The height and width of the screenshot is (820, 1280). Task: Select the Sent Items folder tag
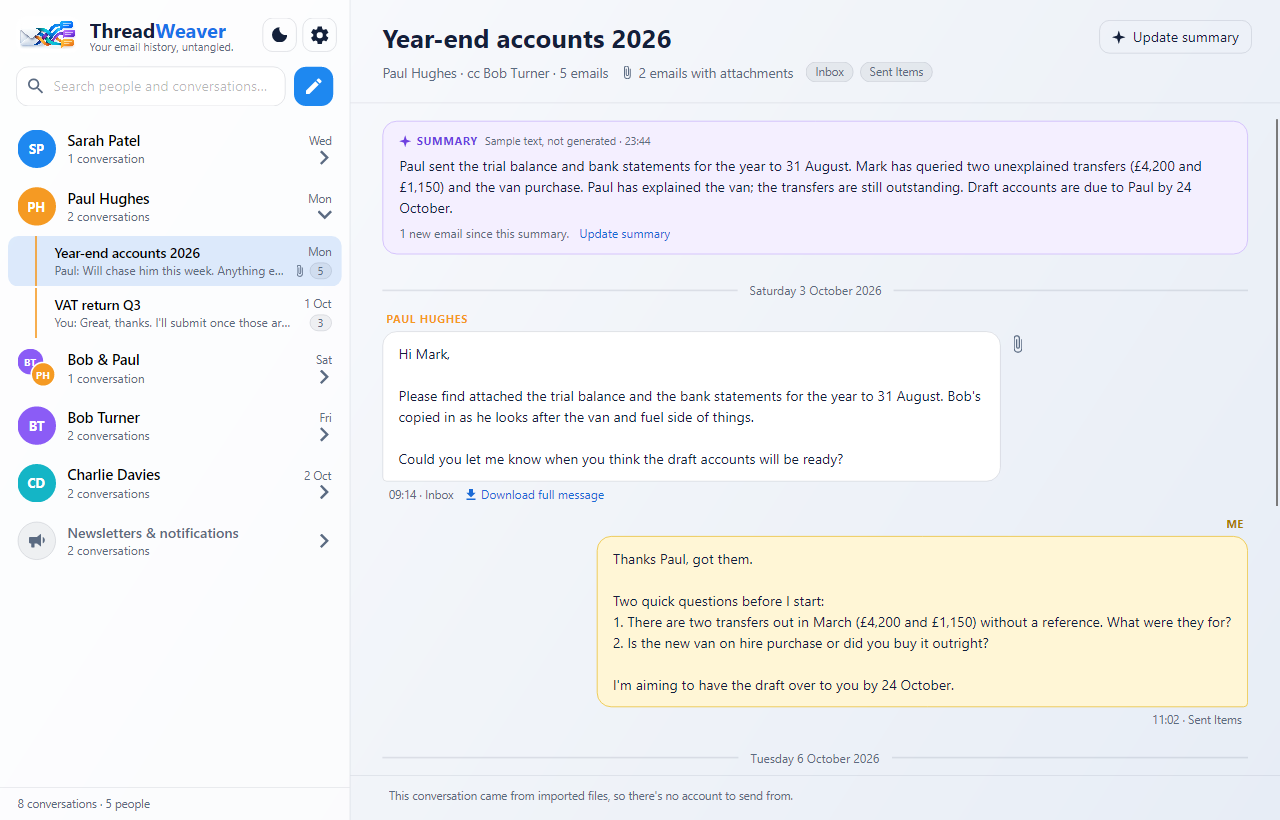tap(896, 72)
